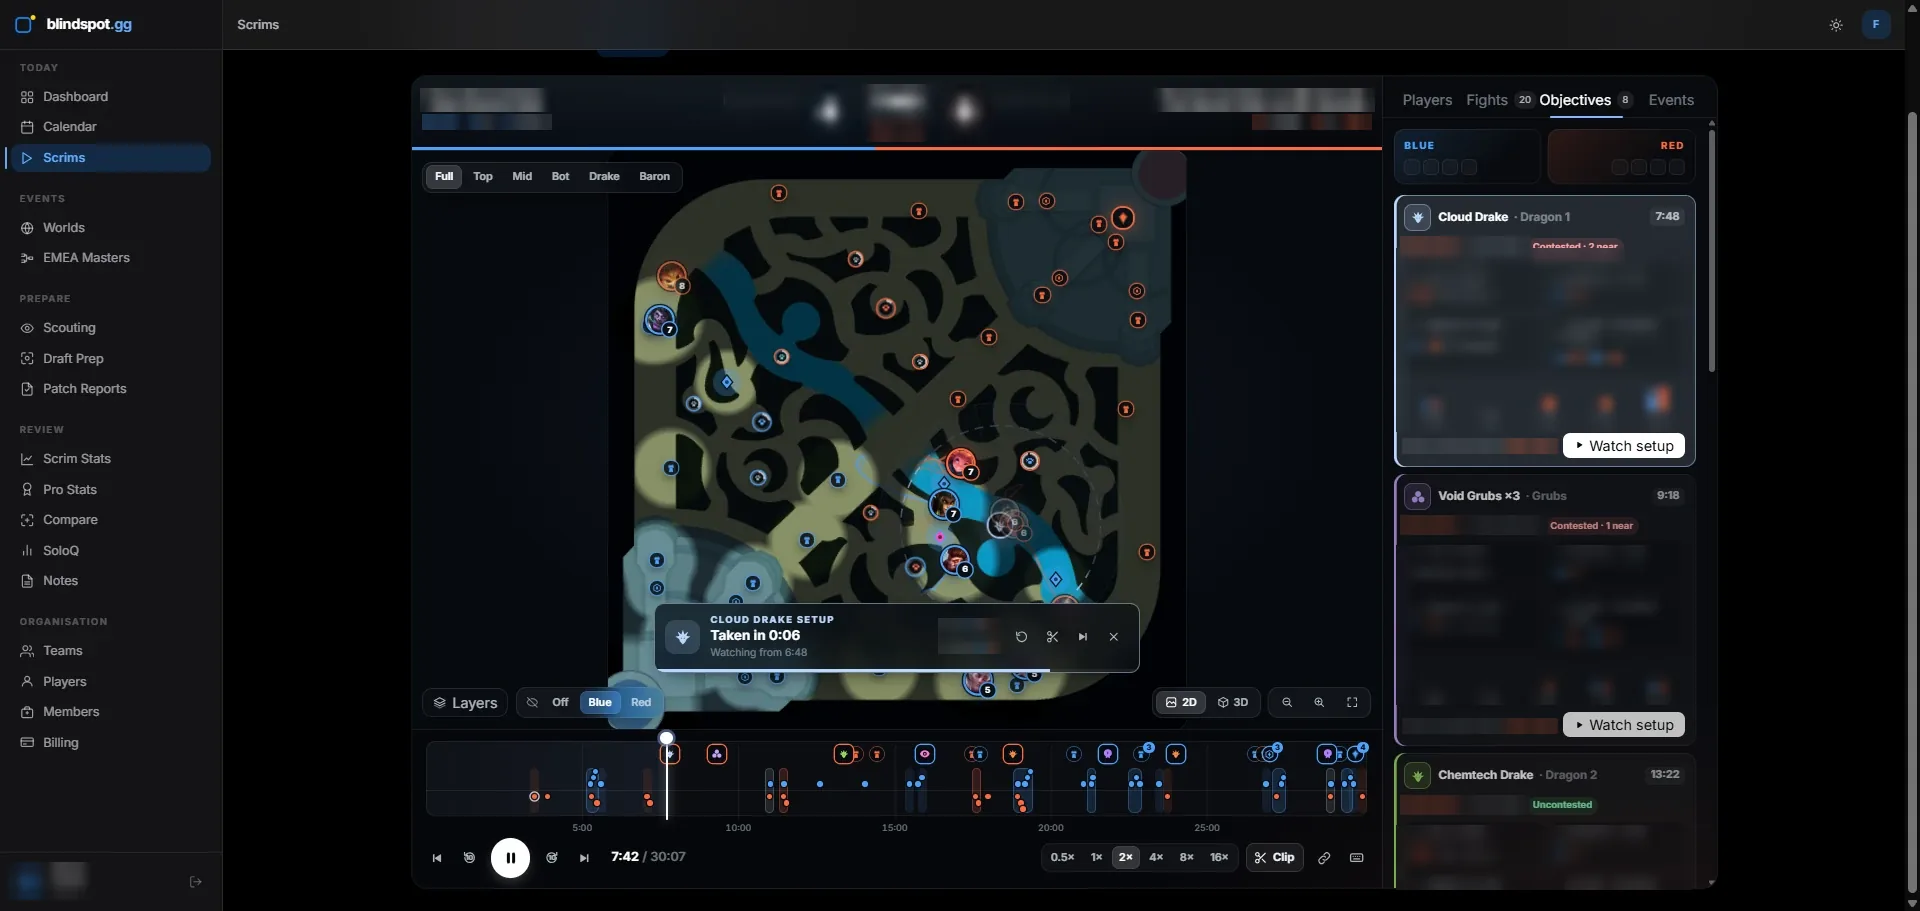
Task: Focus map on Bot lane
Action: pos(561,177)
